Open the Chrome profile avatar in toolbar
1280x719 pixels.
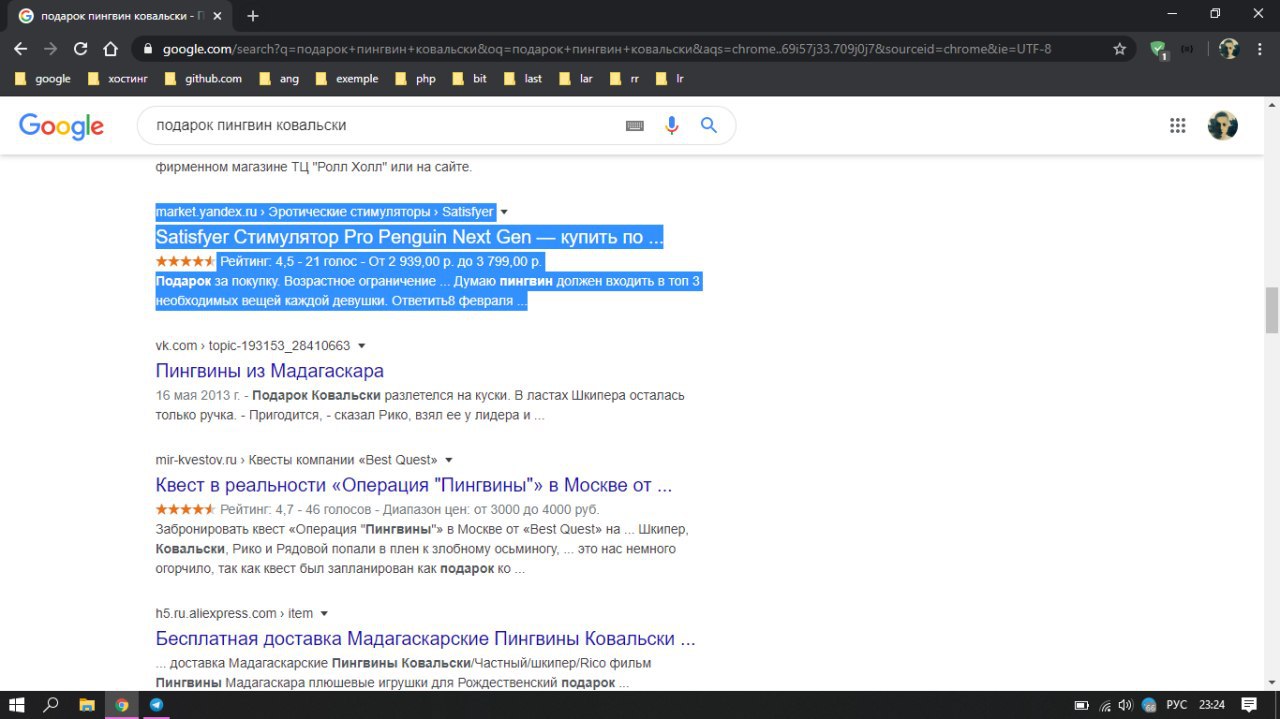coord(1229,48)
